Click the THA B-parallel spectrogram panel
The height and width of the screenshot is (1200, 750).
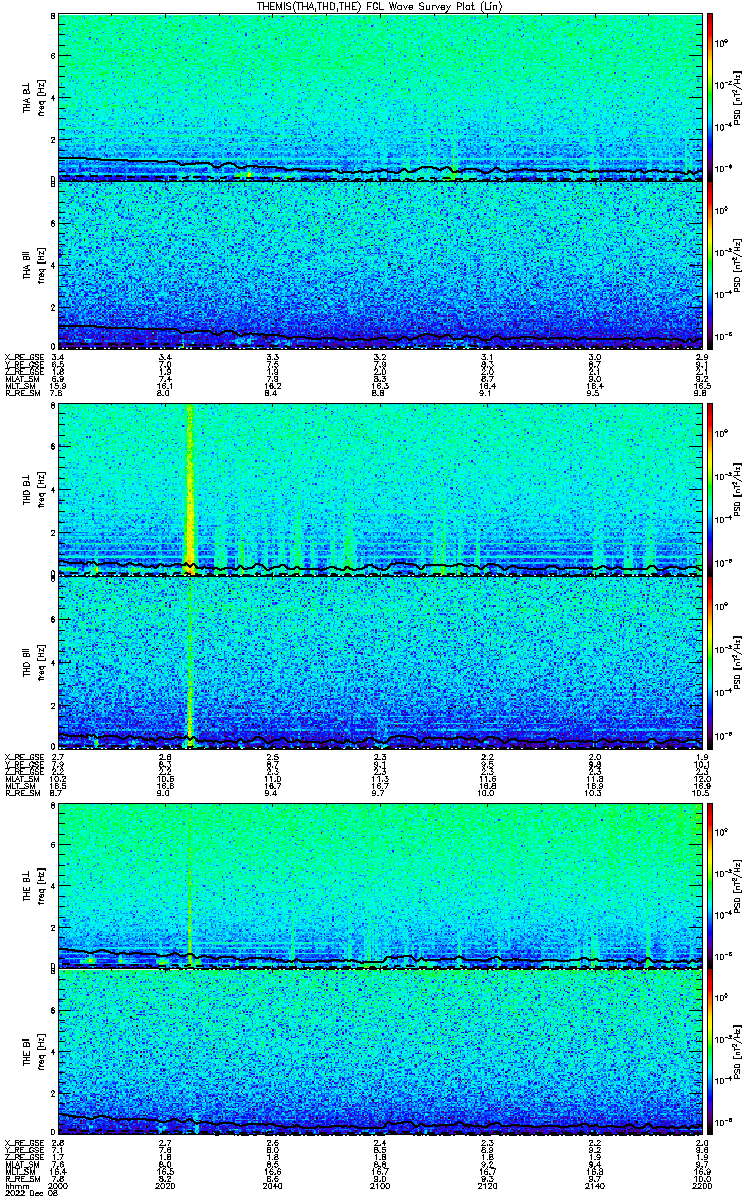(381, 264)
